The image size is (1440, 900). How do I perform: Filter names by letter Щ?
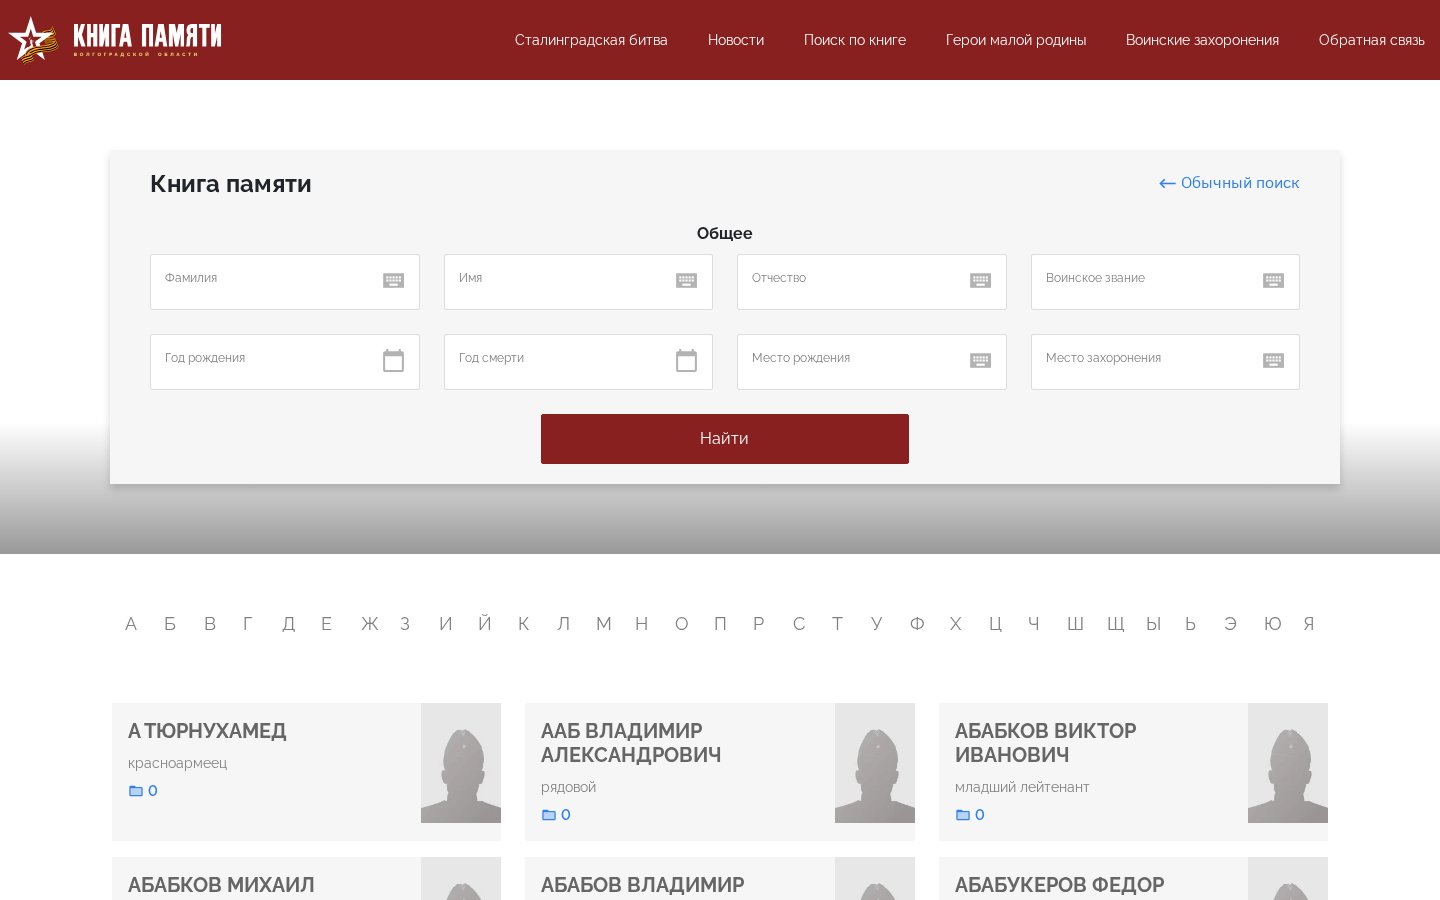coord(1116,624)
